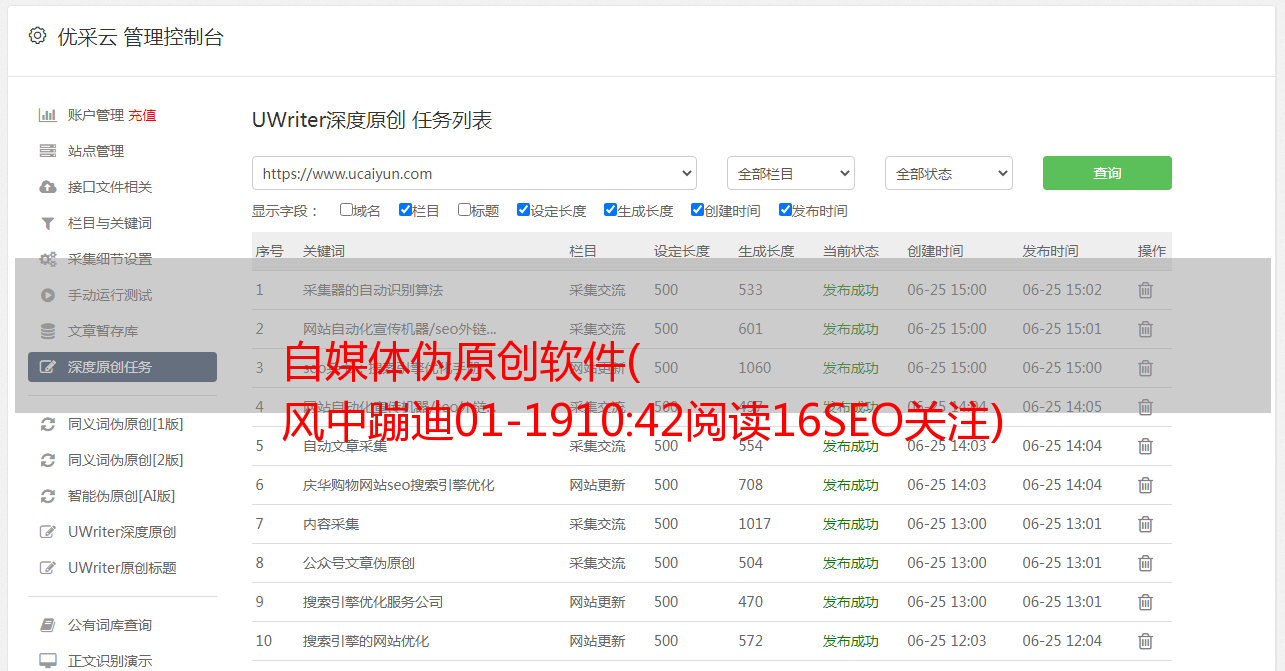1285x671 pixels.
Task: Open UWriter原创标题 sidebar link
Action: click(122, 568)
